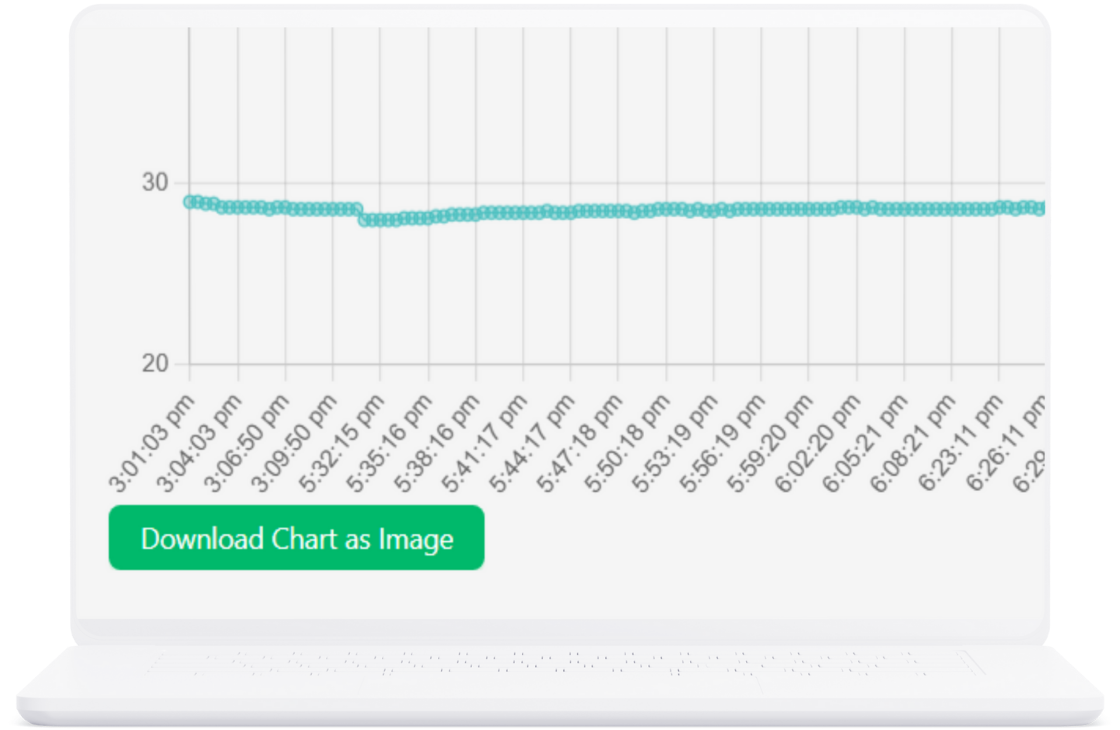
Task: Click the Download Chart as Image button
Action: click(x=296, y=538)
